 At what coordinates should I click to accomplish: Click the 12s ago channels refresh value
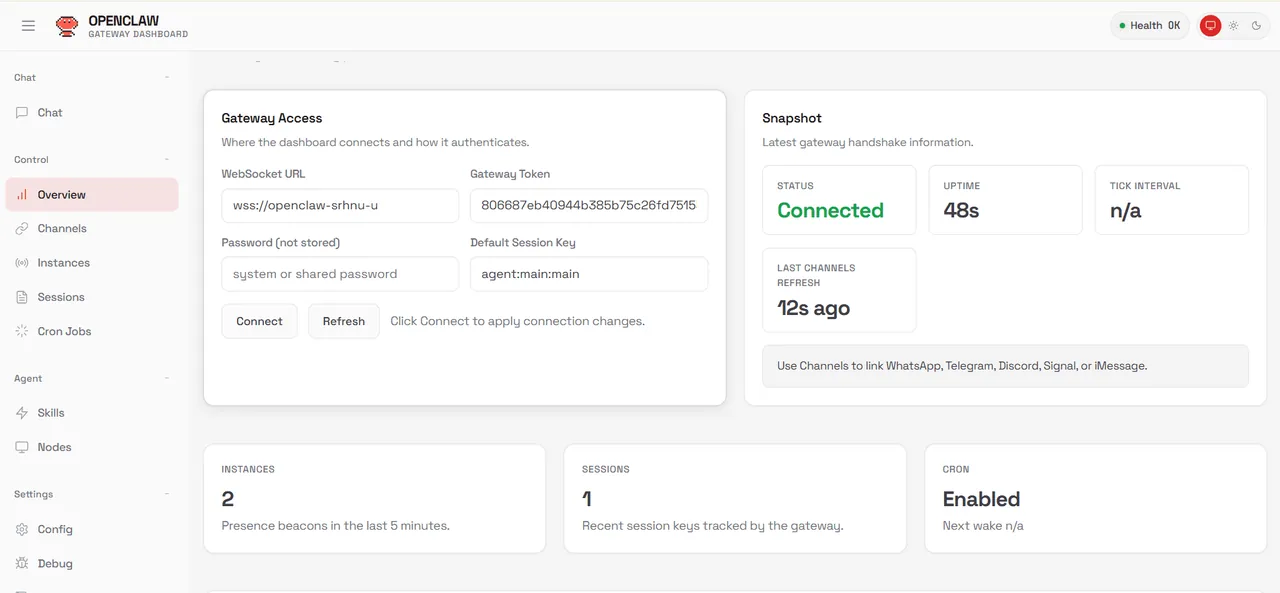tap(813, 308)
